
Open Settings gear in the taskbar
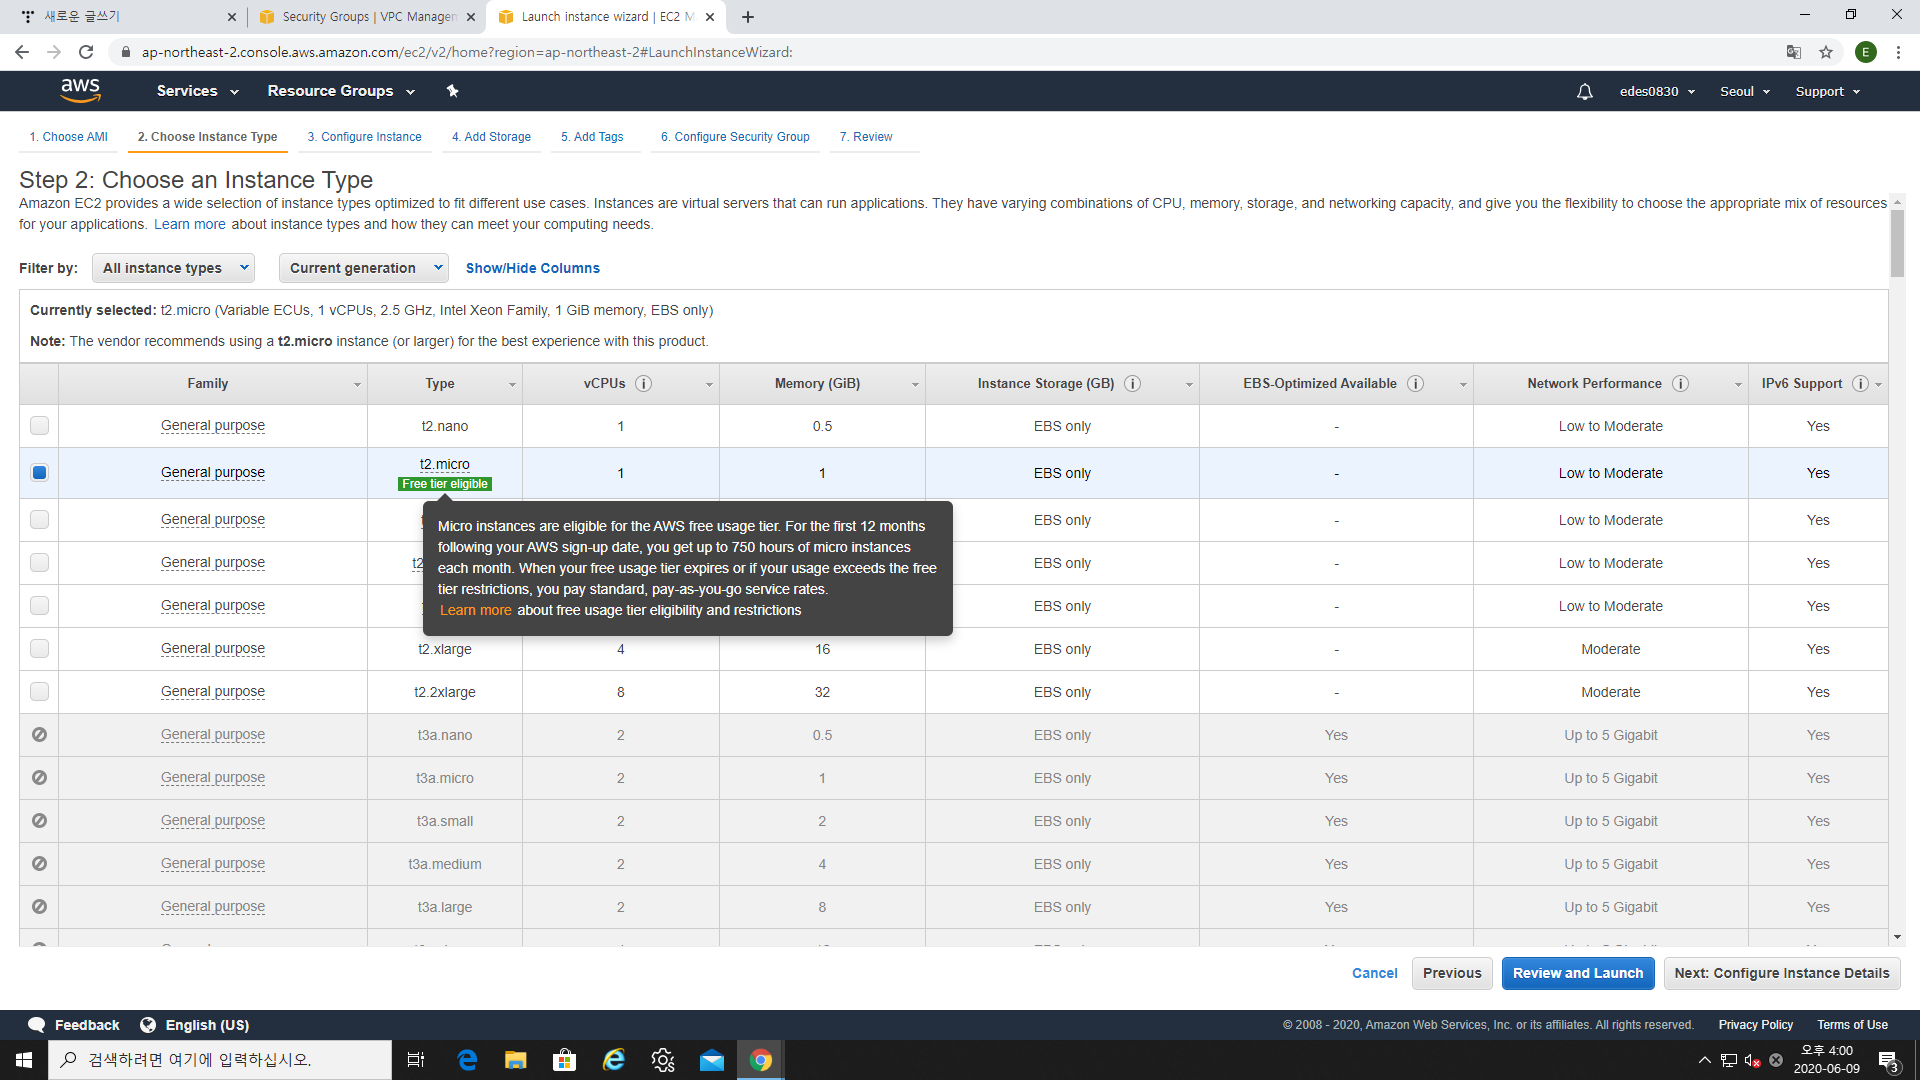tap(663, 1060)
